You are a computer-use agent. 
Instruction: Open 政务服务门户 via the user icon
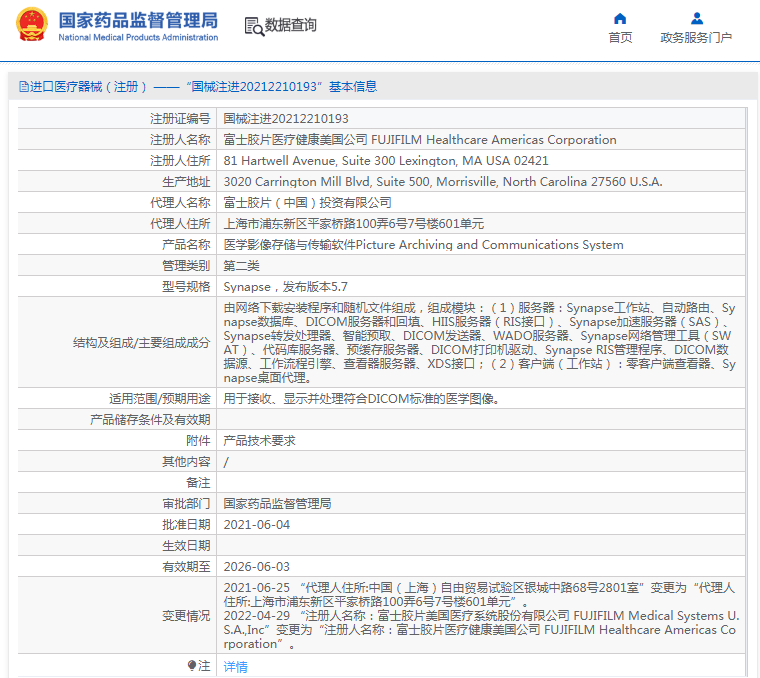click(x=697, y=18)
